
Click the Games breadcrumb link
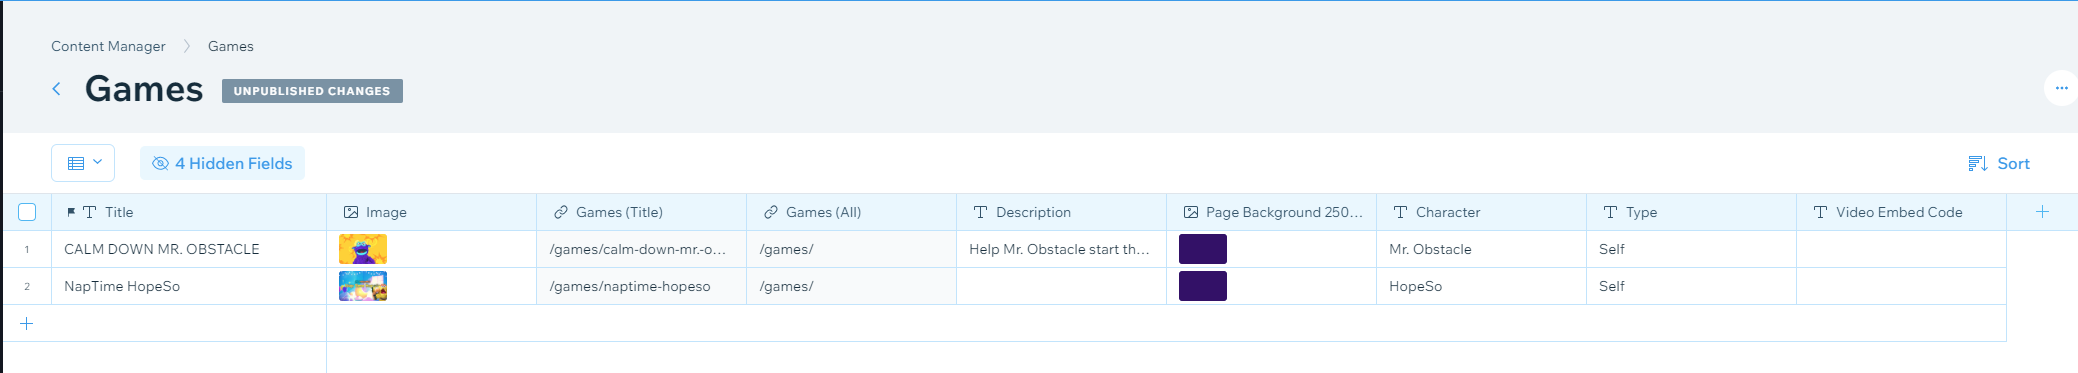[230, 46]
